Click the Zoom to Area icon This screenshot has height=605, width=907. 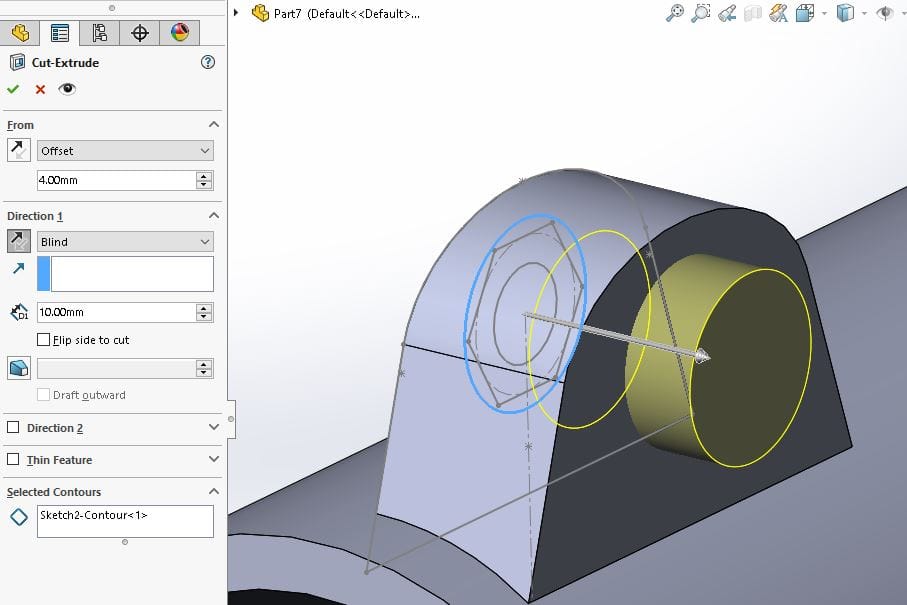pyautogui.click(x=701, y=13)
